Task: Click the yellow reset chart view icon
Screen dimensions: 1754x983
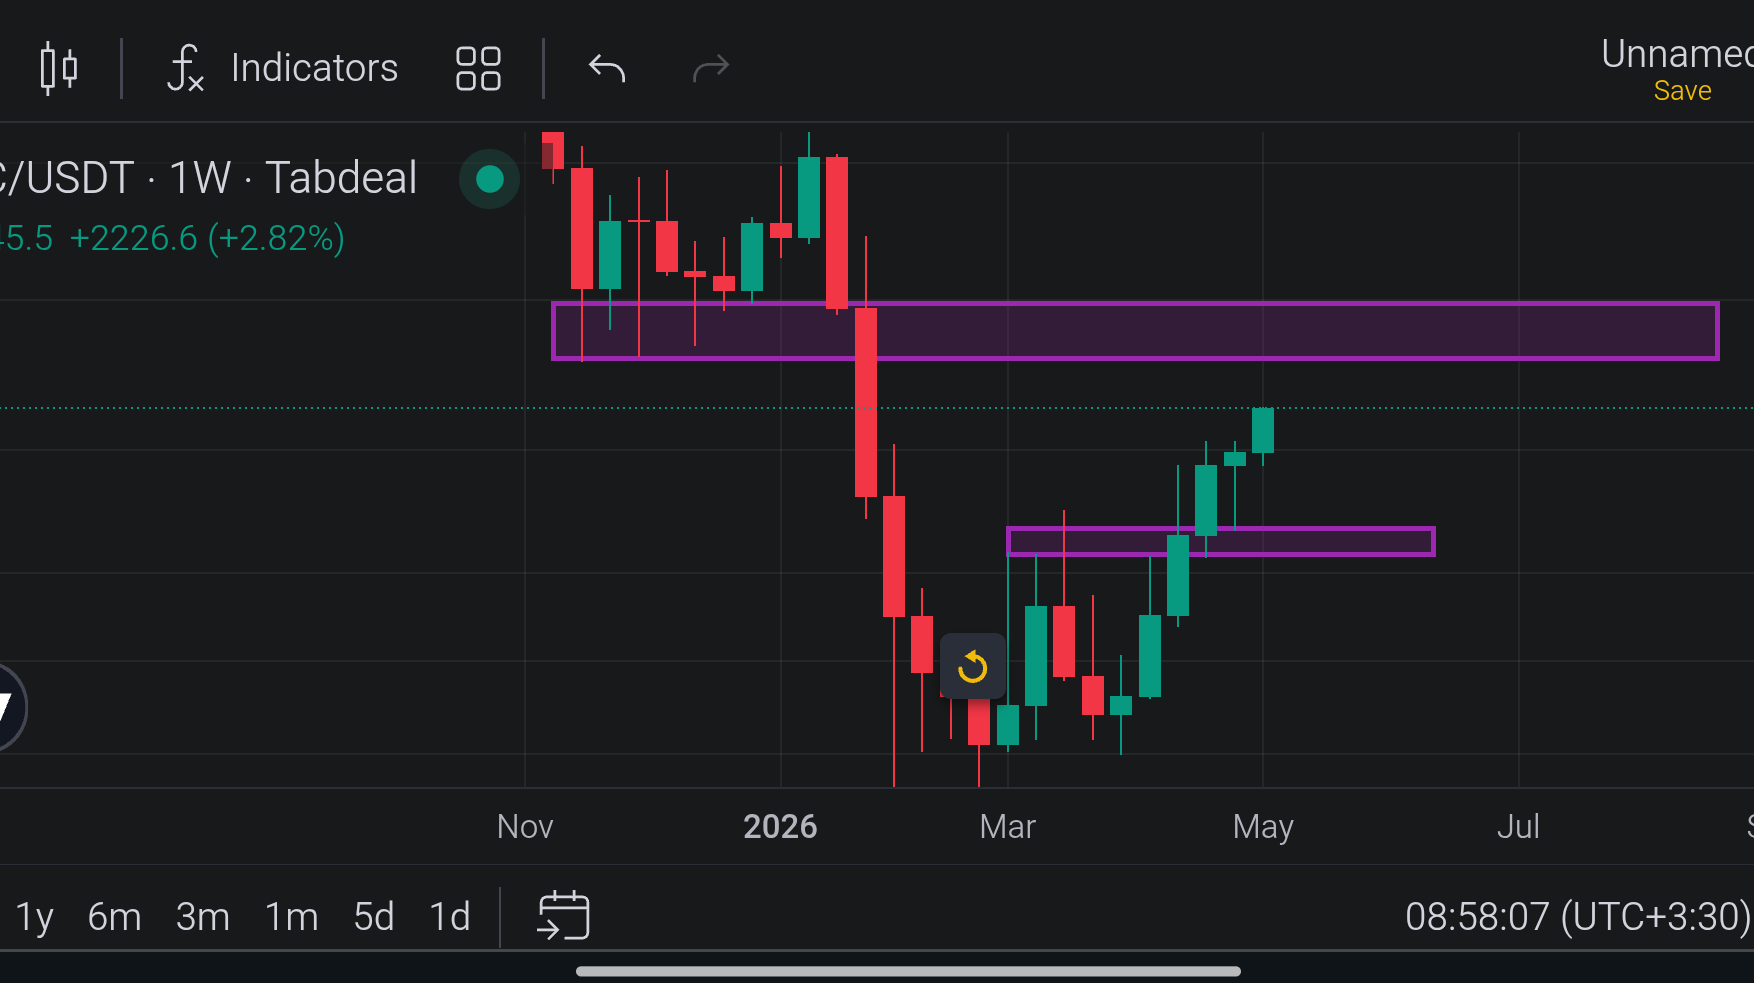Action: point(972,666)
